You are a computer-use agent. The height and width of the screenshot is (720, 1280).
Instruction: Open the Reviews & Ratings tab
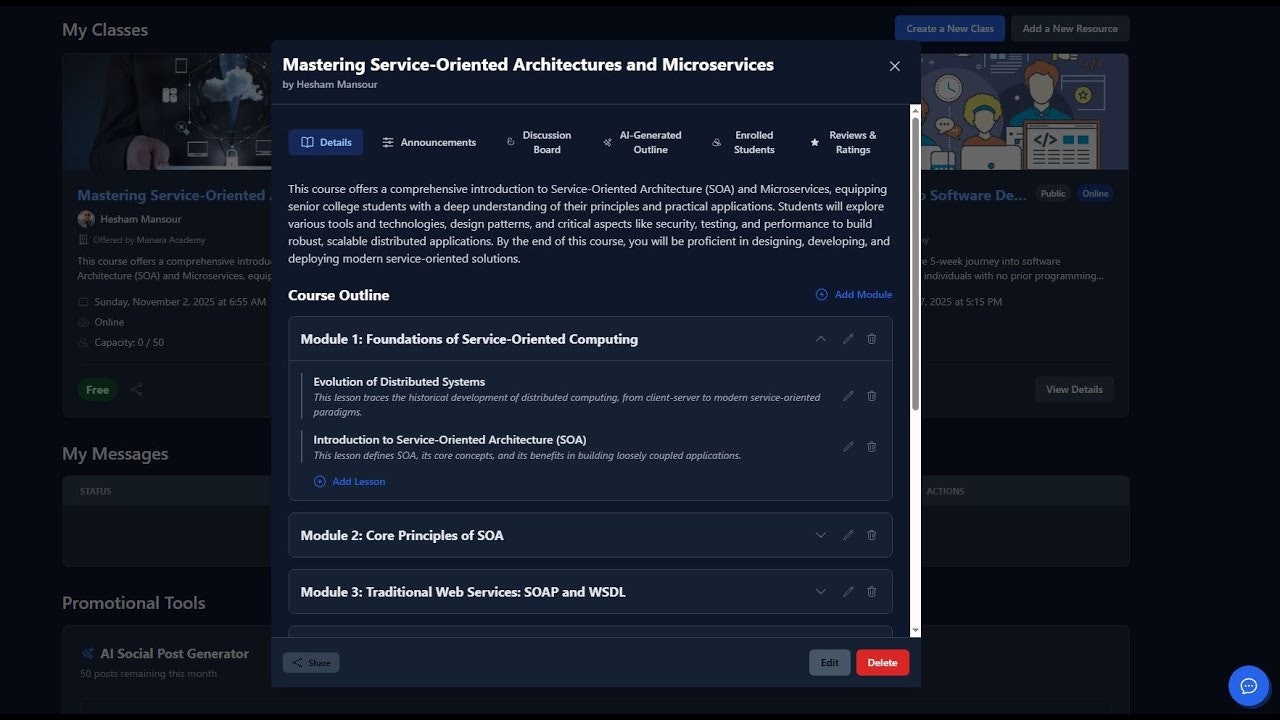[x=843, y=142]
